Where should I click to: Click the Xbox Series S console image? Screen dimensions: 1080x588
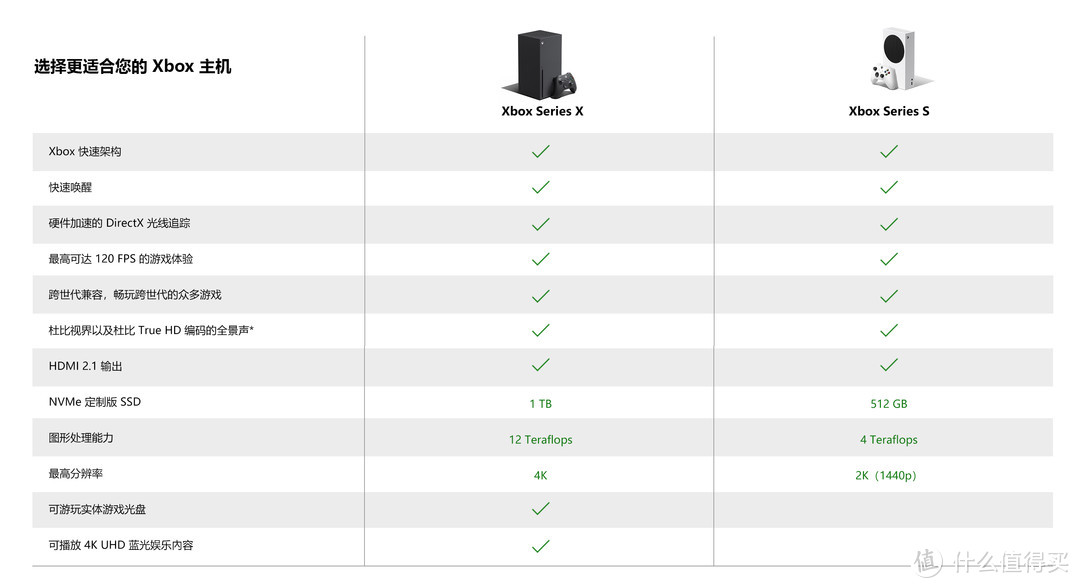899,59
